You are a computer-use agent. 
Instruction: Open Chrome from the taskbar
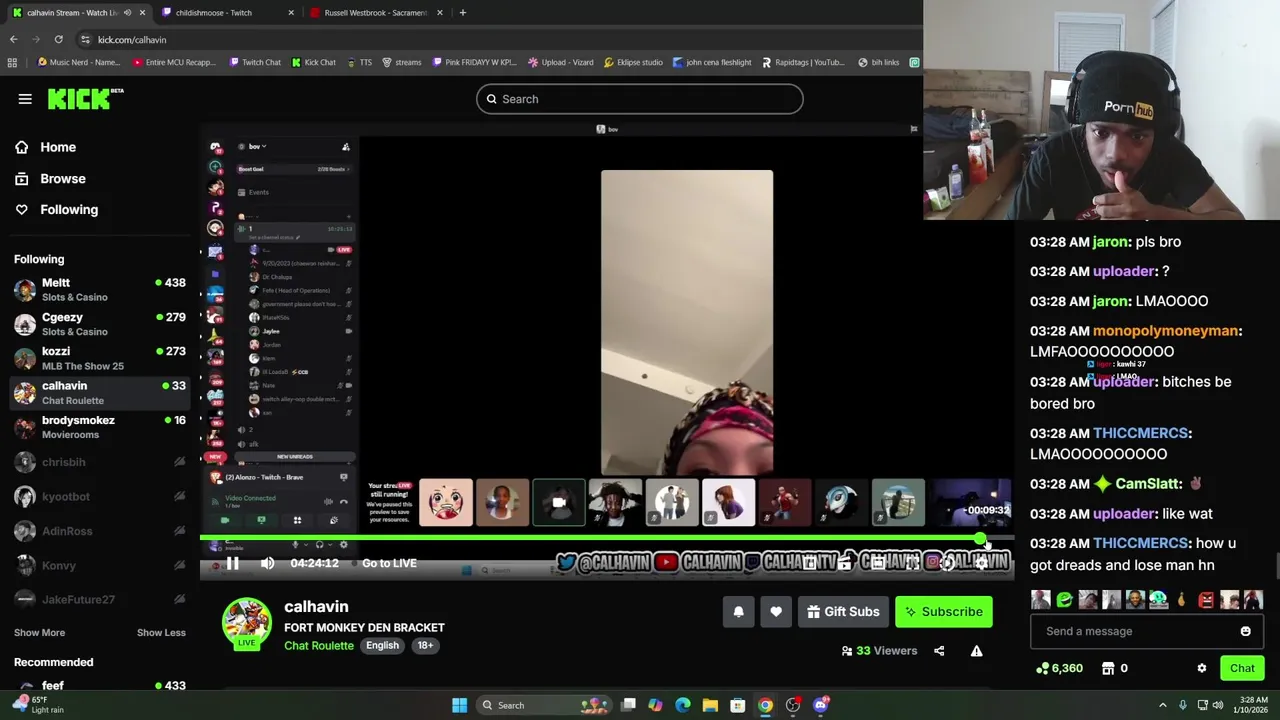(x=765, y=705)
